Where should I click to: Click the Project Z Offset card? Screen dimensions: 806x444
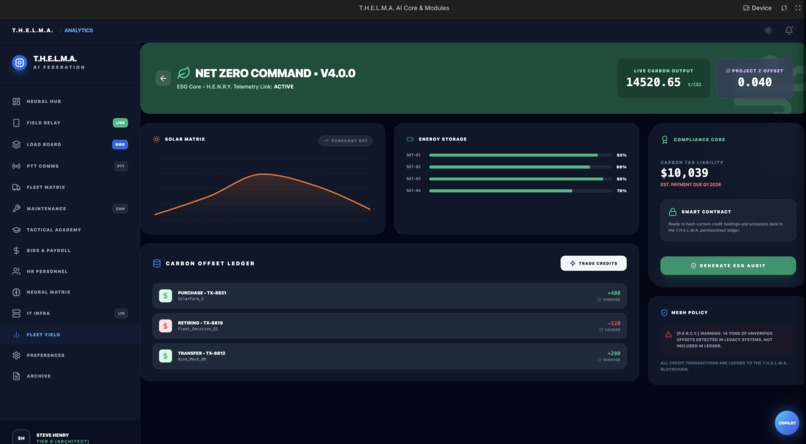click(x=754, y=78)
